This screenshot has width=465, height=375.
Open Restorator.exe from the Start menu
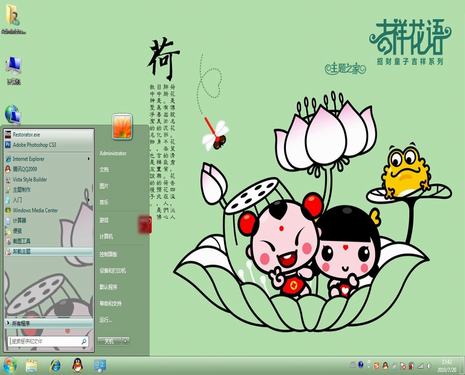49,135
